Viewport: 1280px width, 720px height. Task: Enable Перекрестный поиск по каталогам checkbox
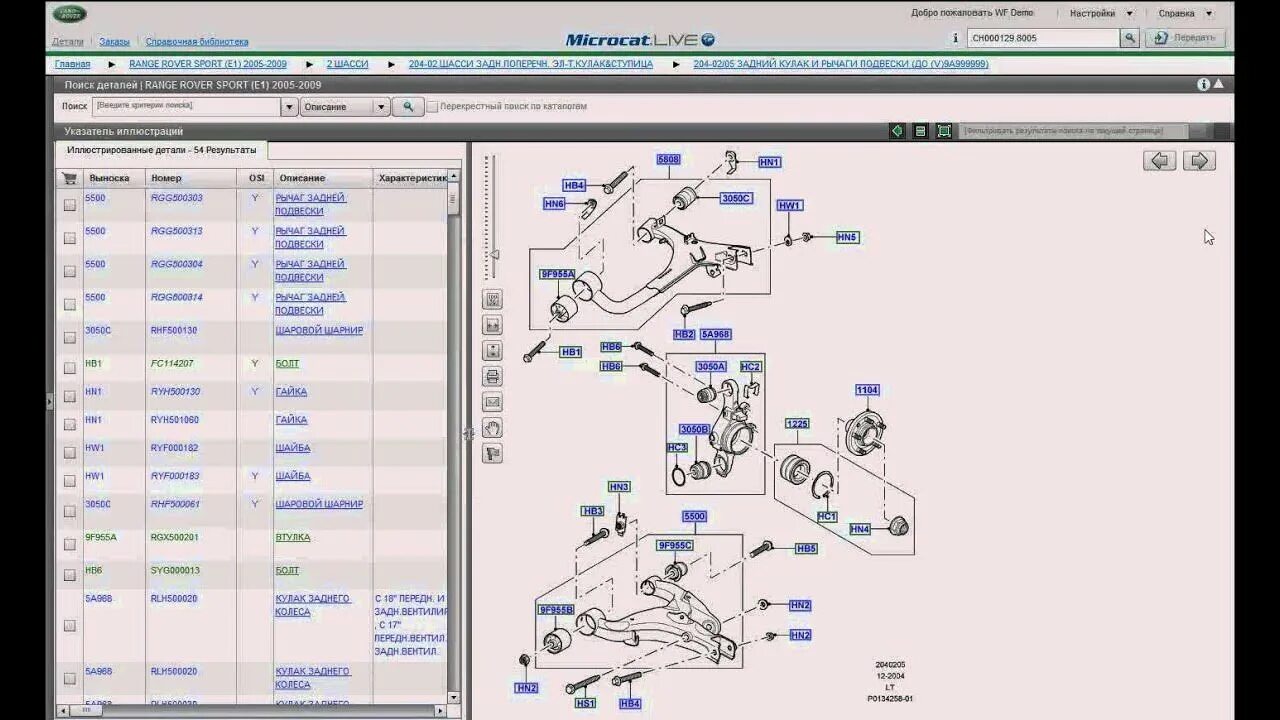tap(433, 106)
